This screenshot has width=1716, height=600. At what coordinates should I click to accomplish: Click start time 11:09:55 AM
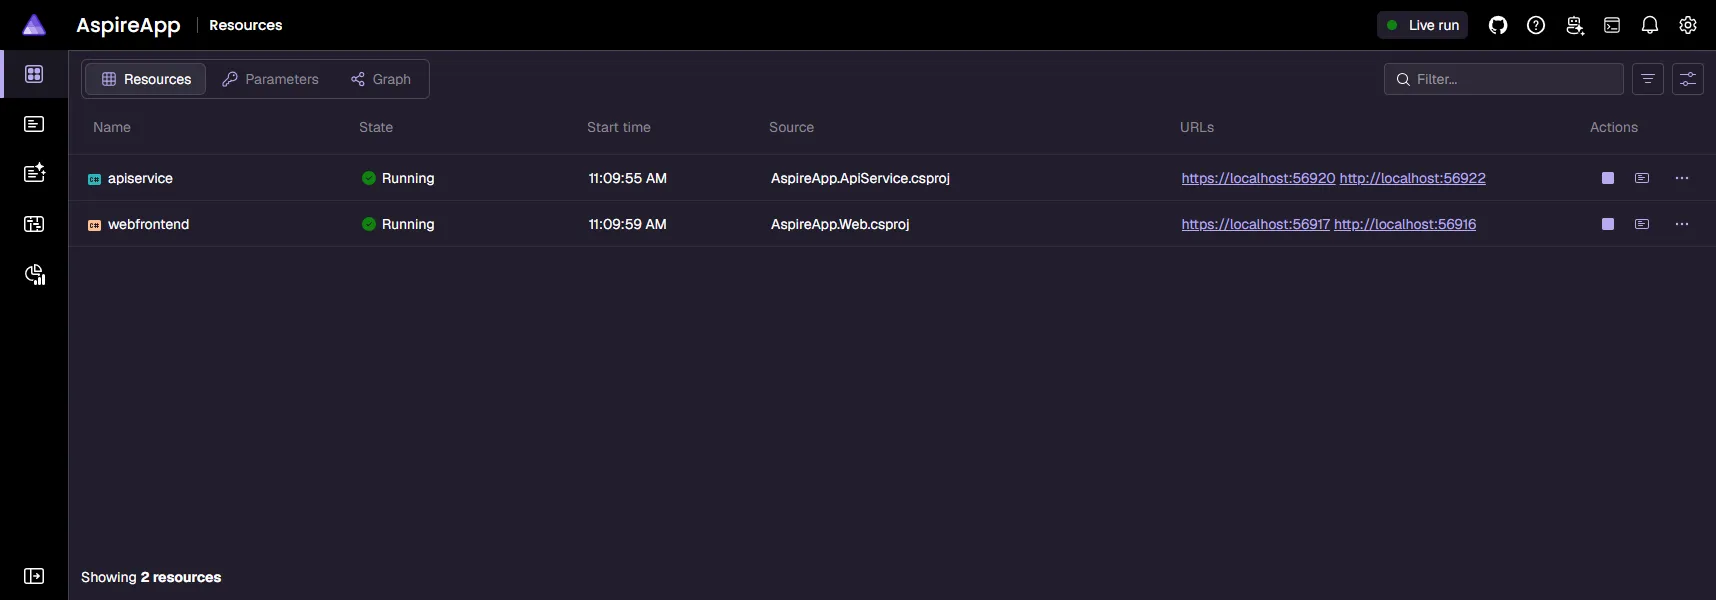(627, 178)
